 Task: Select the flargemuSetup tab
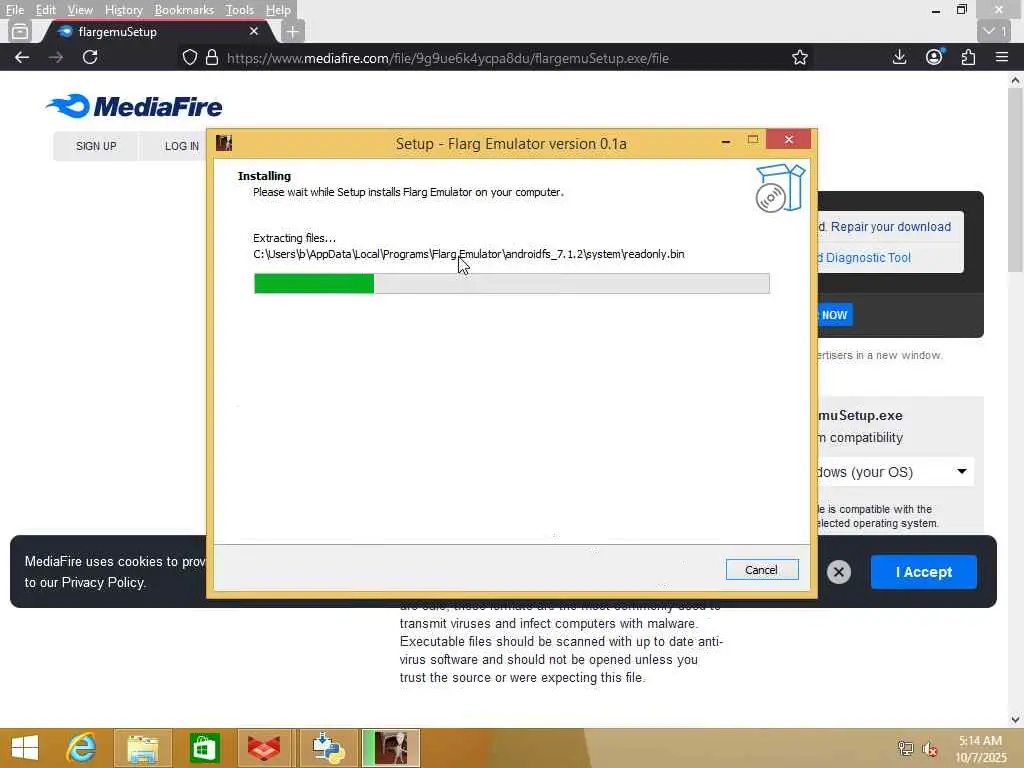(x=157, y=31)
